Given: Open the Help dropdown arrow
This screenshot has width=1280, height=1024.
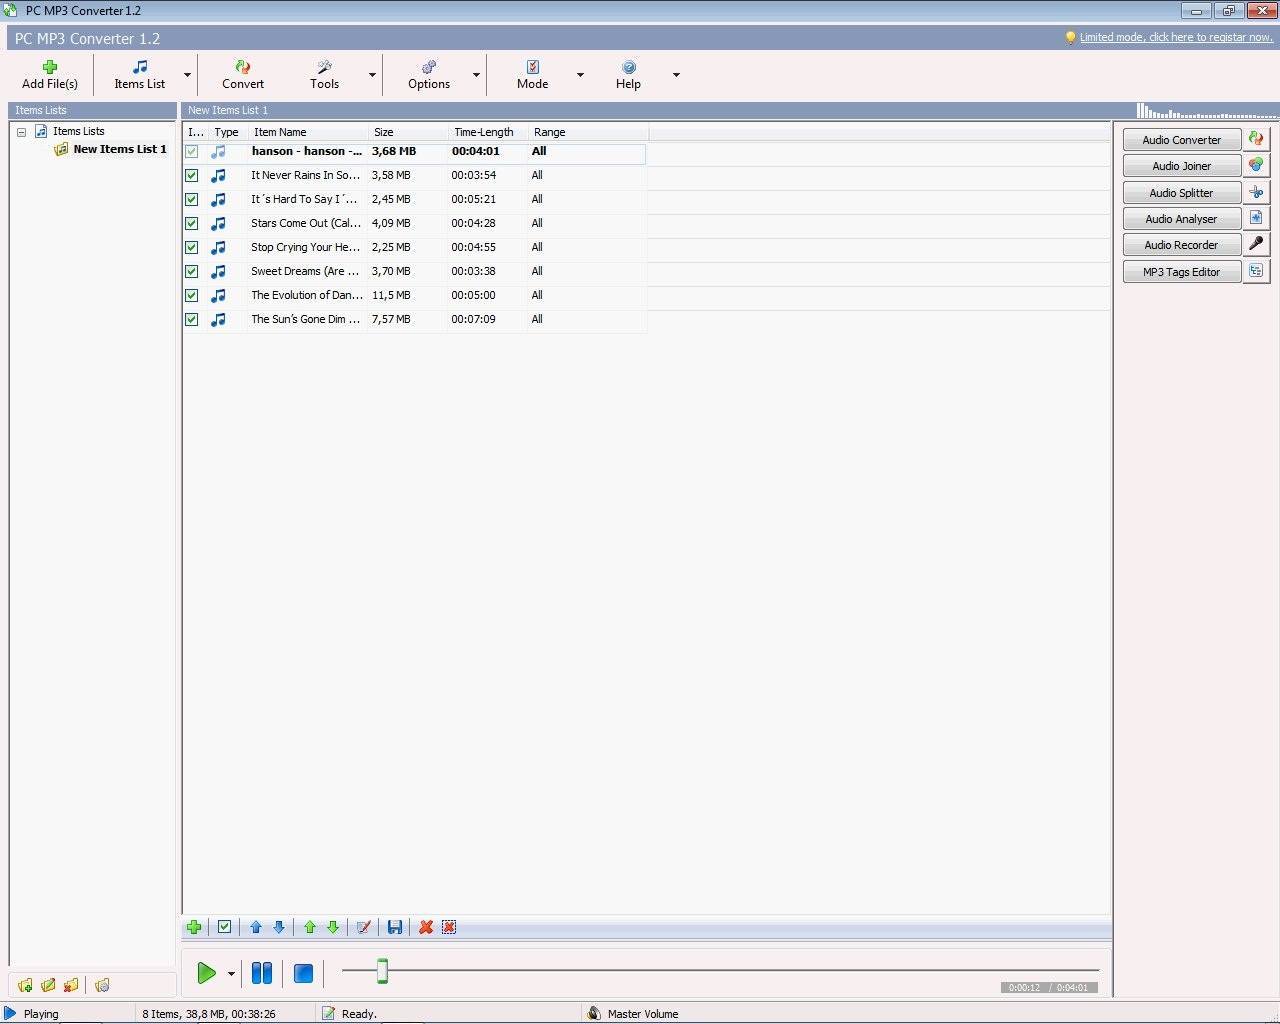Looking at the screenshot, I should pyautogui.click(x=676, y=75).
